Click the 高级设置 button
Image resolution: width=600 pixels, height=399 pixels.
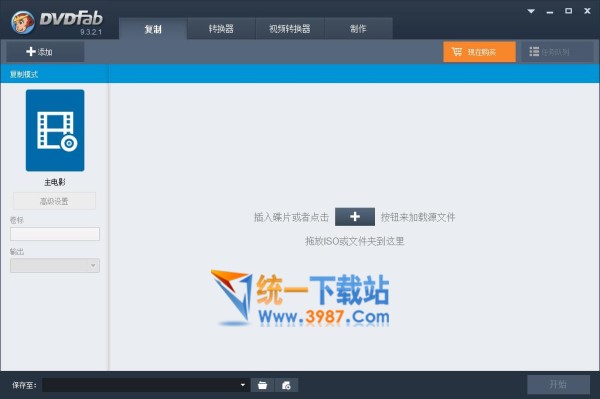tap(54, 201)
